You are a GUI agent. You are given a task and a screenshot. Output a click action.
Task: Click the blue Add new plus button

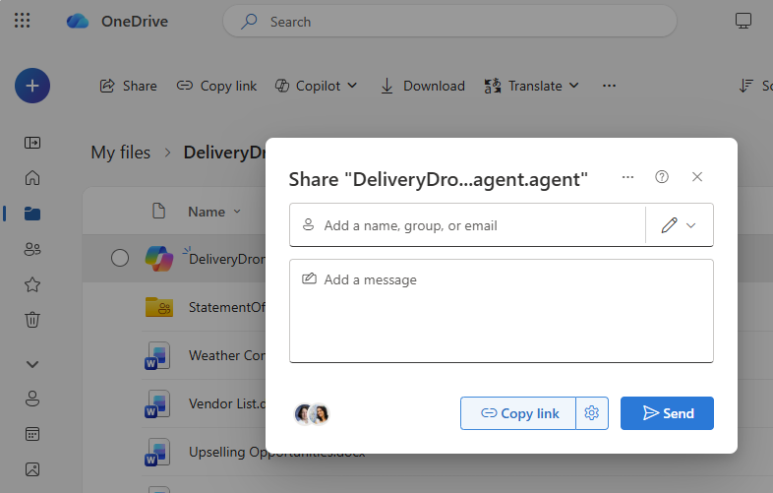click(x=32, y=86)
